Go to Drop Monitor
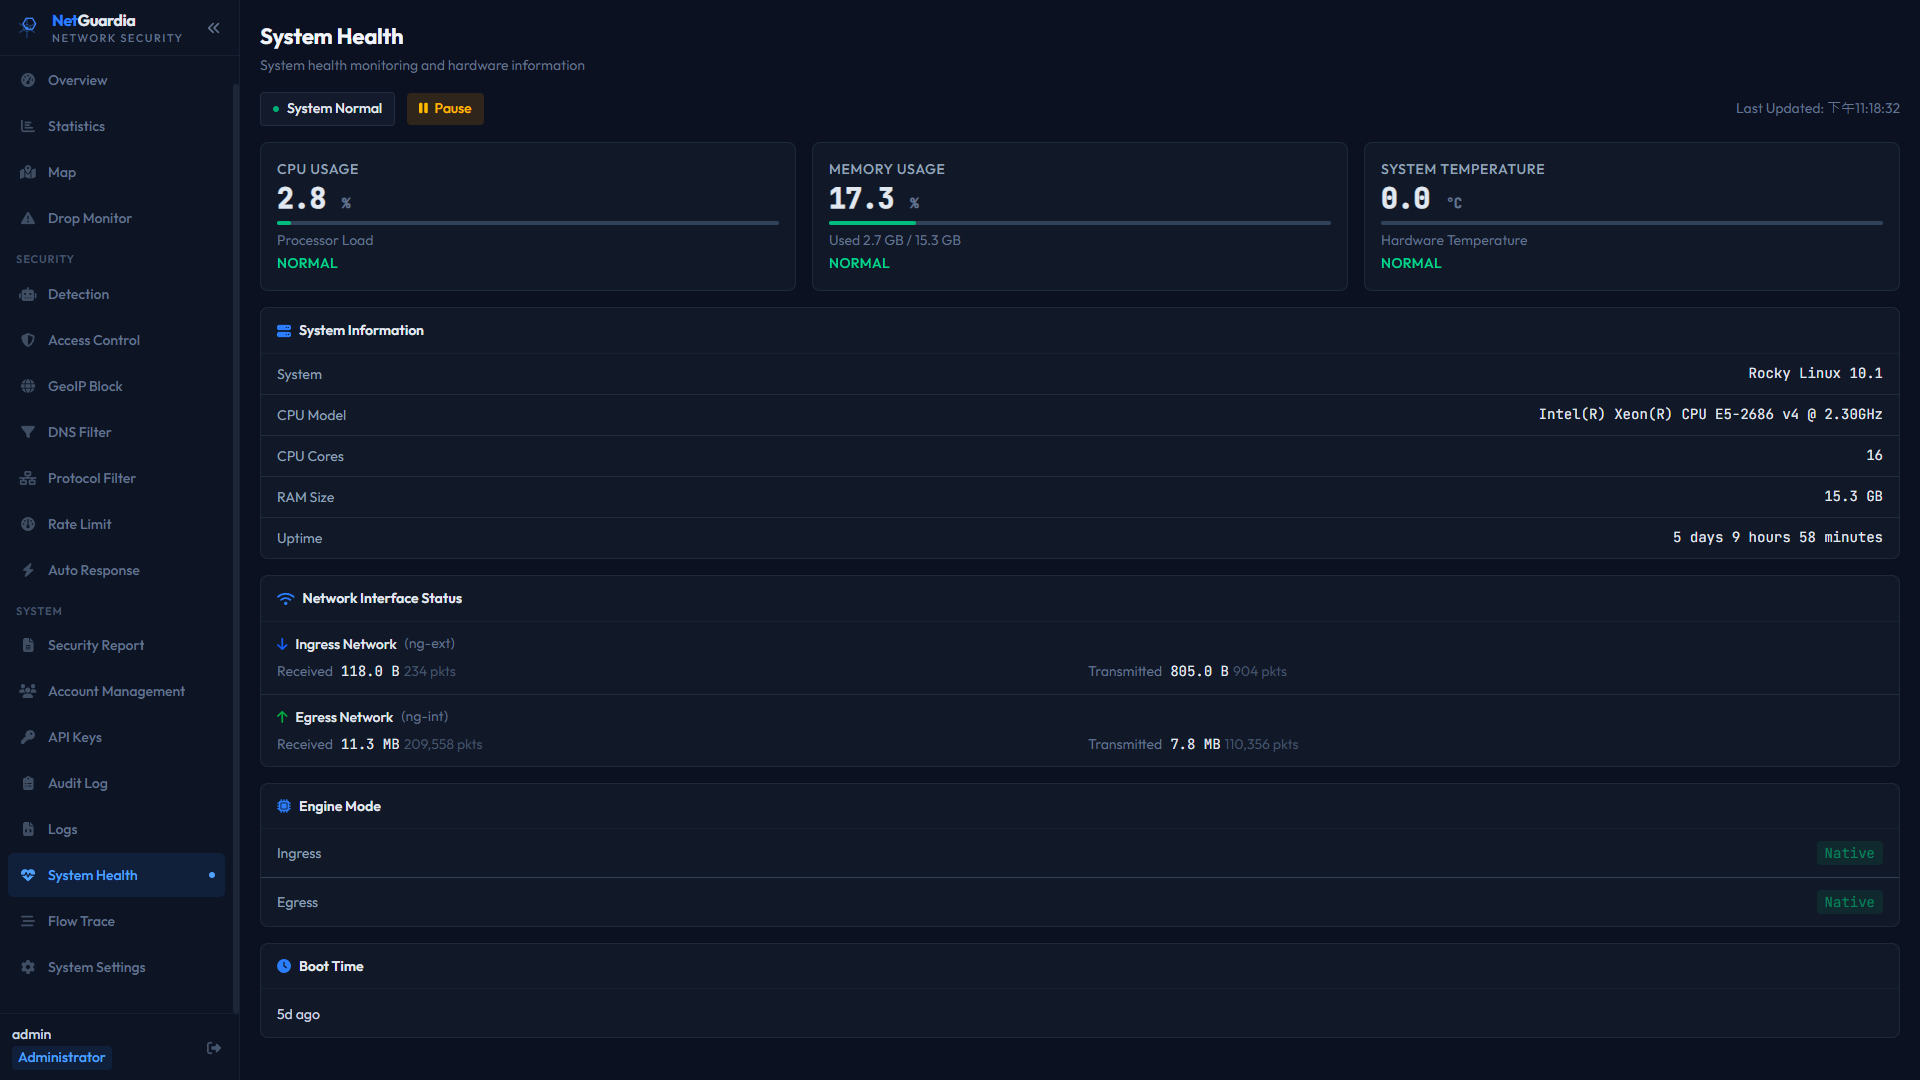Viewport: 1920px width, 1080px height. 116,218
